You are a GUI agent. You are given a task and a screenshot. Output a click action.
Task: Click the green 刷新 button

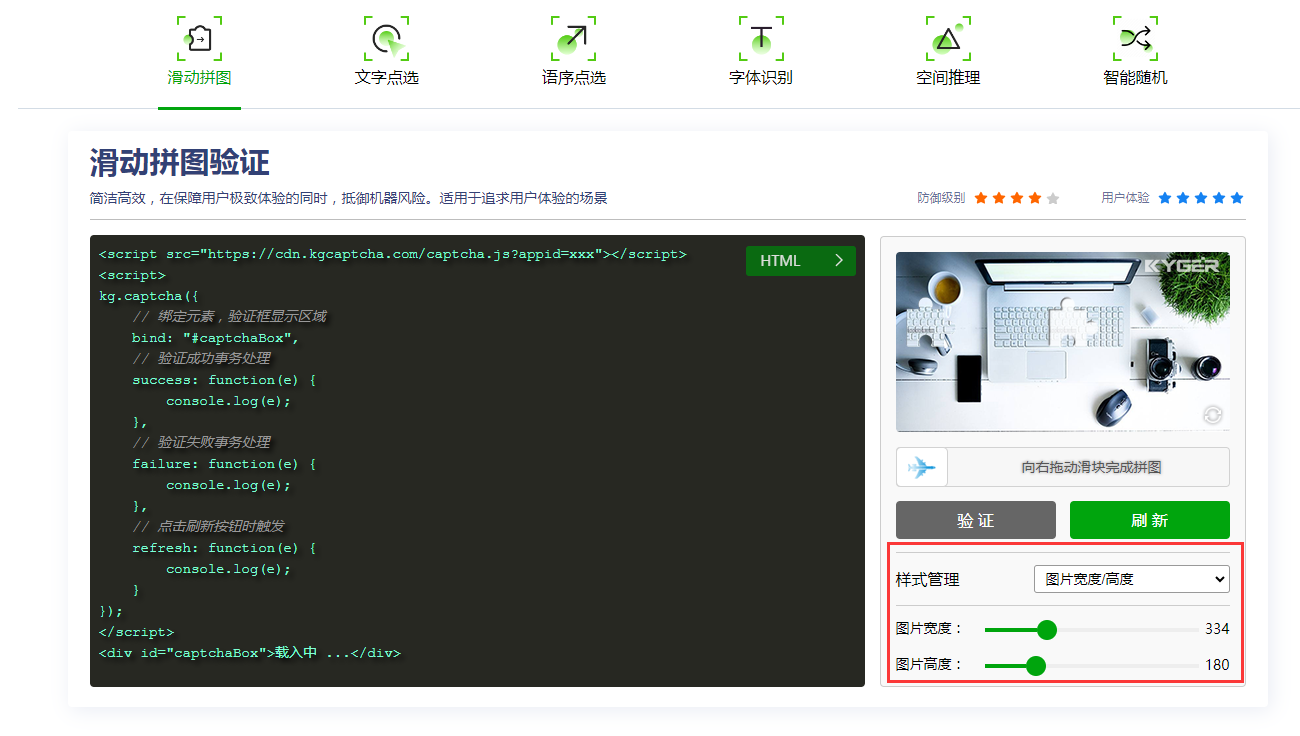pos(1150,520)
